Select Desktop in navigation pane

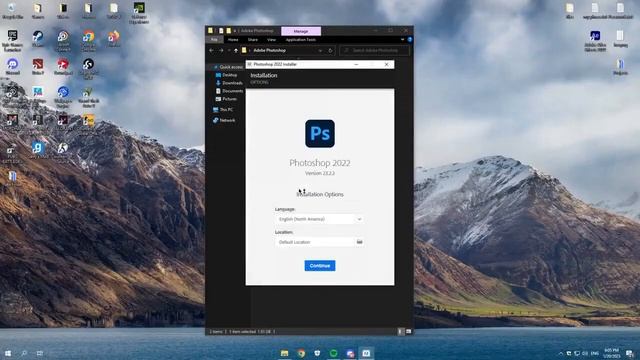coord(227,75)
